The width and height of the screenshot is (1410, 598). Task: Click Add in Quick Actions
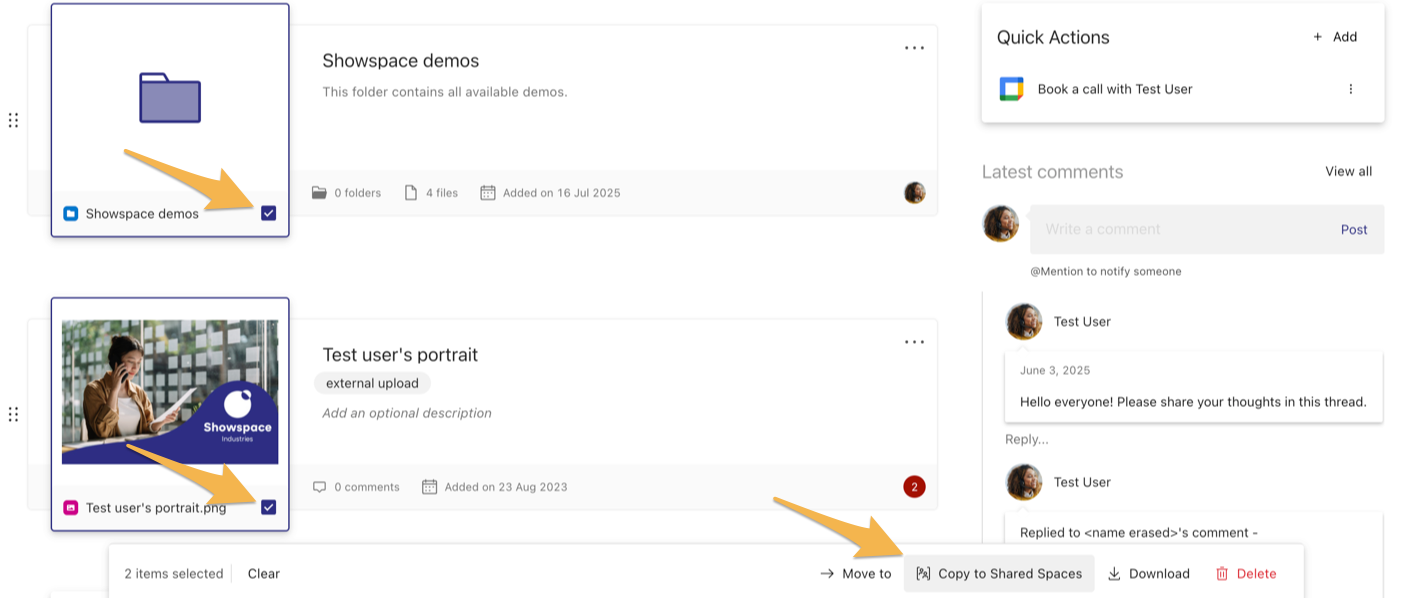[x=1335, y=36]
